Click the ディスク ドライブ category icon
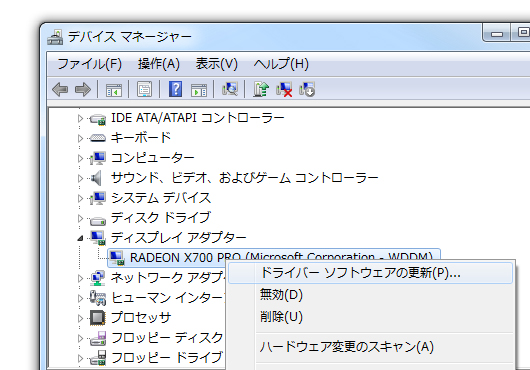 98,220
